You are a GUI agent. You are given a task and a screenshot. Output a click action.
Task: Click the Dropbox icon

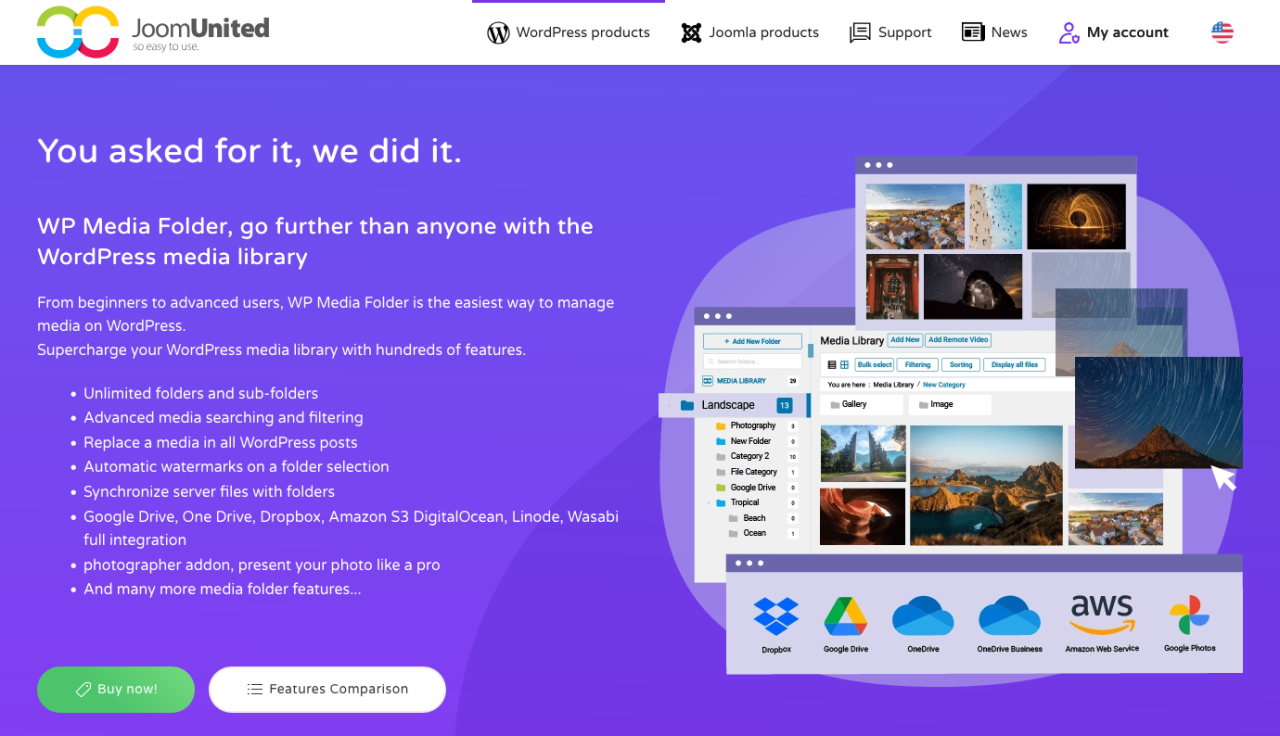[776, 616]
